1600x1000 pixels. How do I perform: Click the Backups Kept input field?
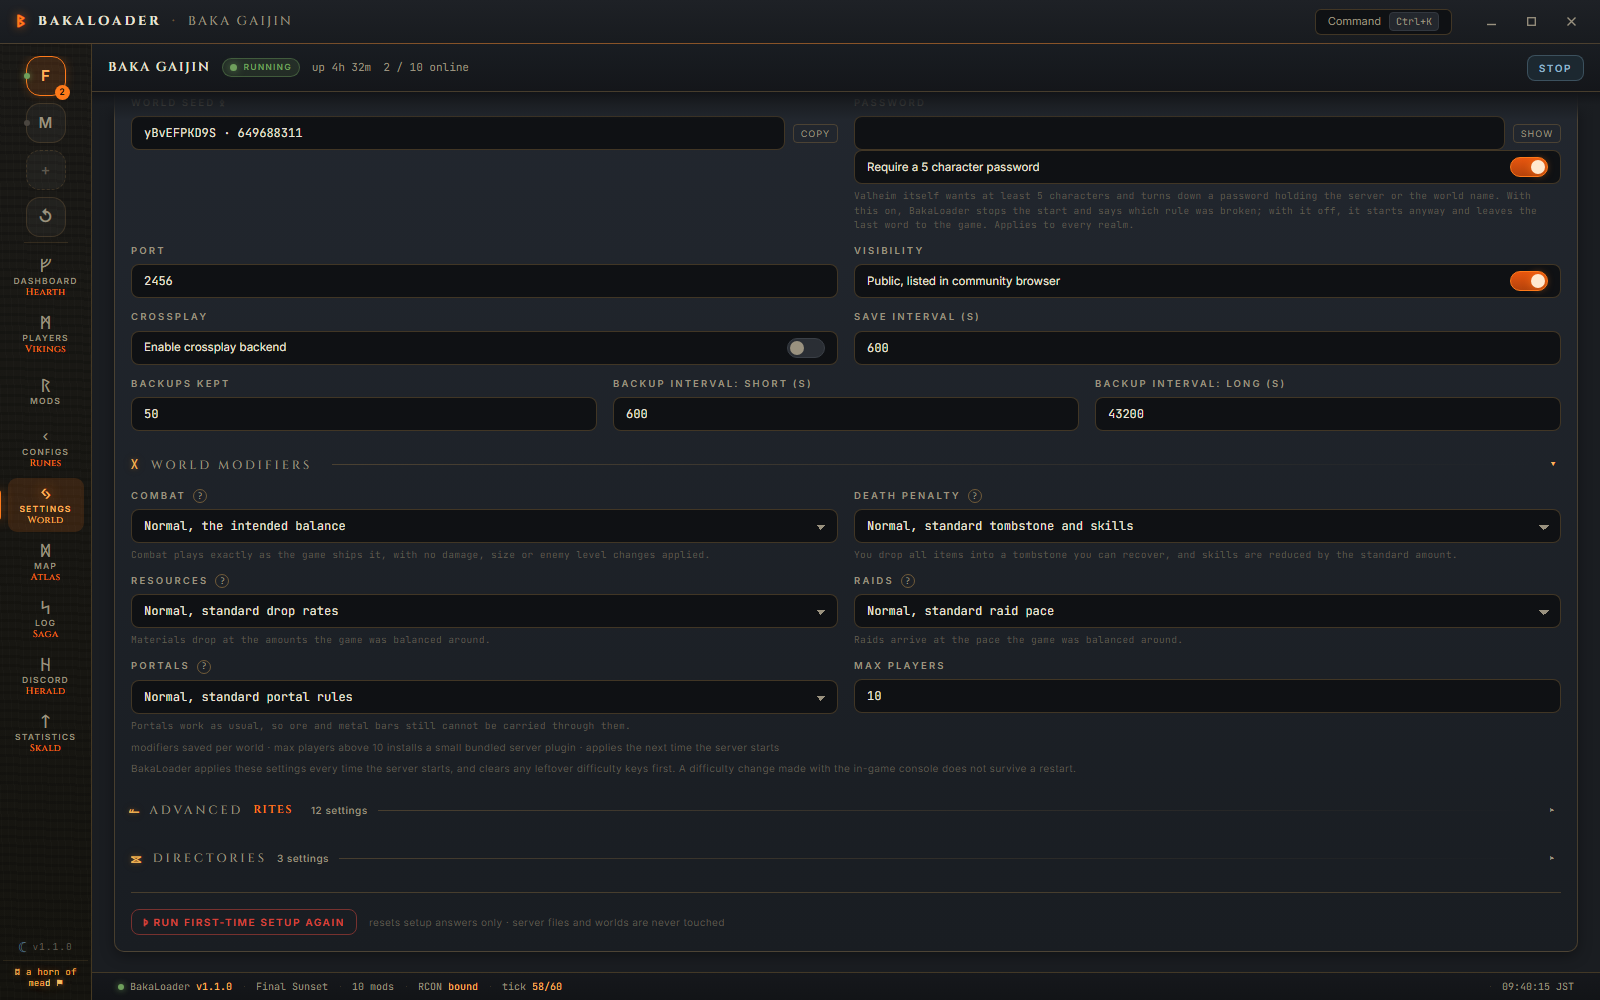364,414
